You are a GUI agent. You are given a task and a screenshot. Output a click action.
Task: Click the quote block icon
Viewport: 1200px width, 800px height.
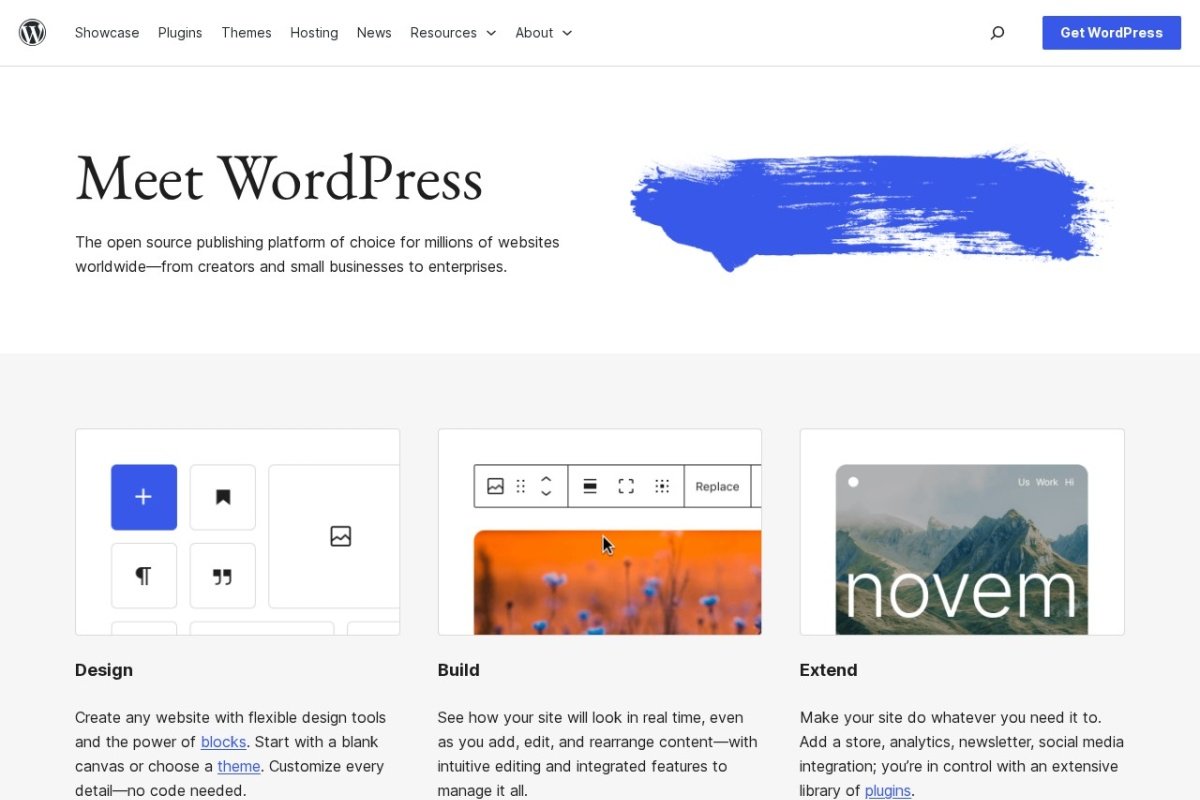pyautogui.click(x=223, y=576)
